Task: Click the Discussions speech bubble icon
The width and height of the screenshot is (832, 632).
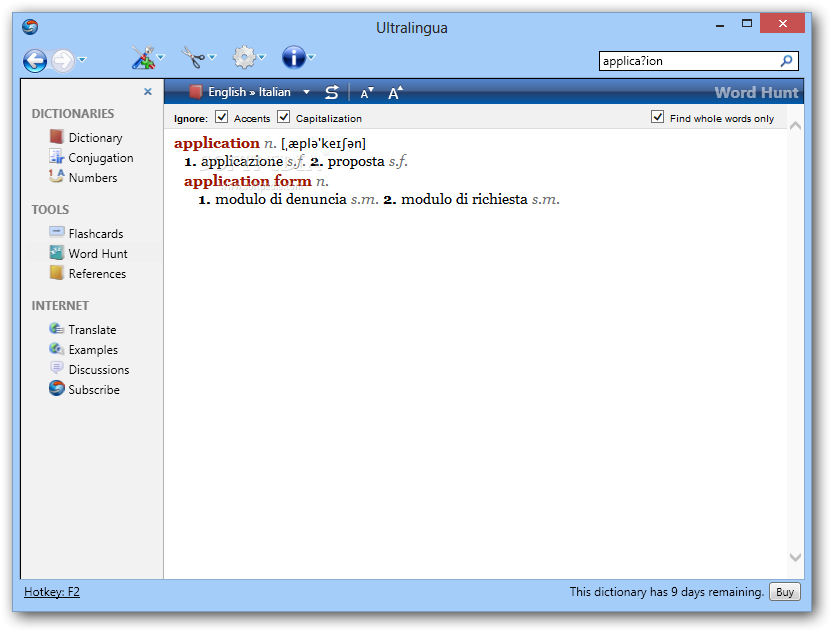Action: (57, 368)
